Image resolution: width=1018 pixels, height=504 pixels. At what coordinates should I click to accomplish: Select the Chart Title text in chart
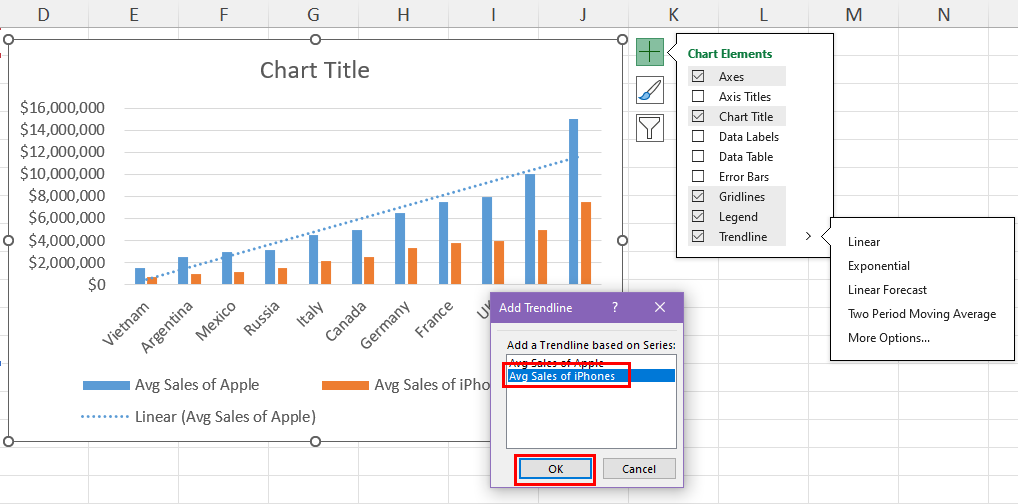coord(315,69)
